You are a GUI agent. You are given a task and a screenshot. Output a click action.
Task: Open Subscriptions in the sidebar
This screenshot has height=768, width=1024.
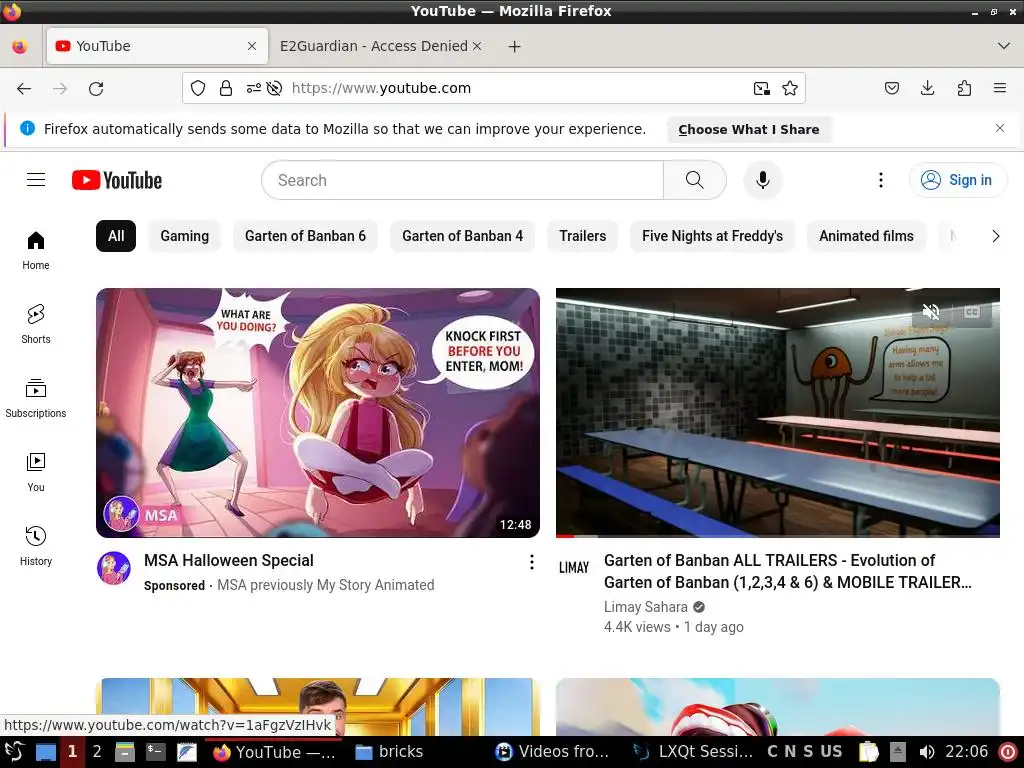pyautogui.click(x=36, y=398)
